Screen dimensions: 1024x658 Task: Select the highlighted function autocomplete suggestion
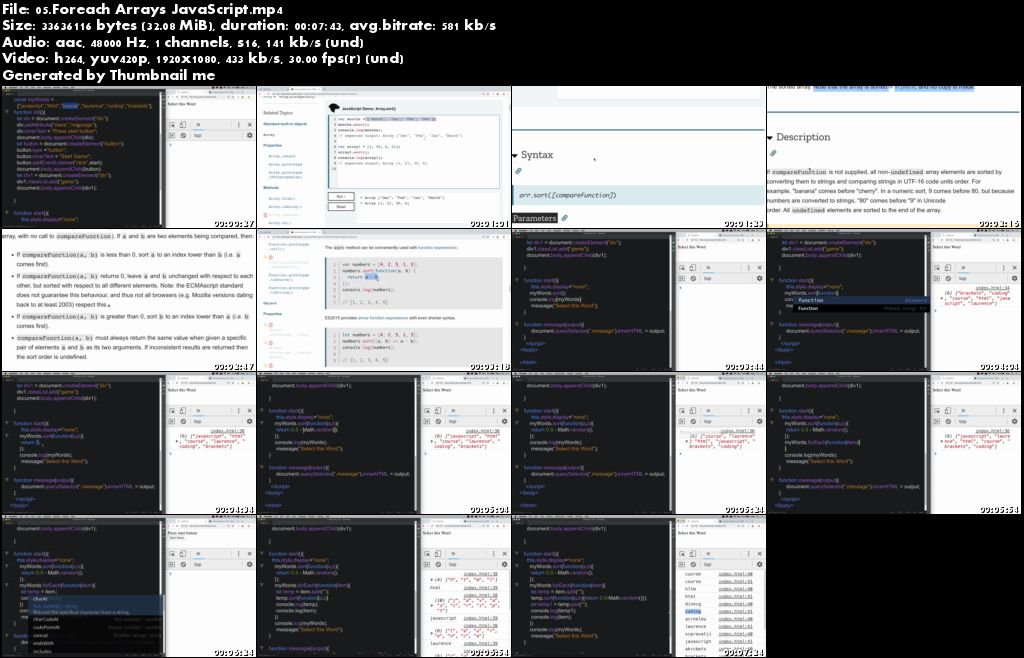click(x=861, y=300)
